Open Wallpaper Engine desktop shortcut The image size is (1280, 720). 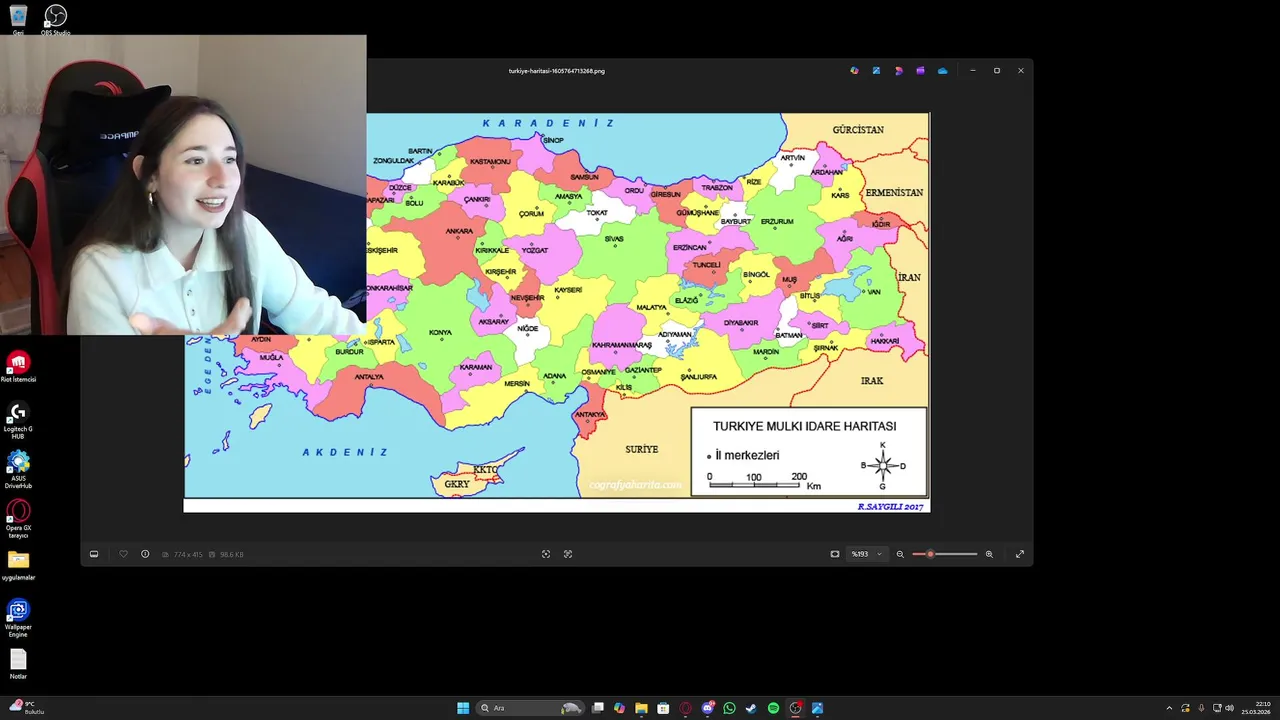pos(18,618)
